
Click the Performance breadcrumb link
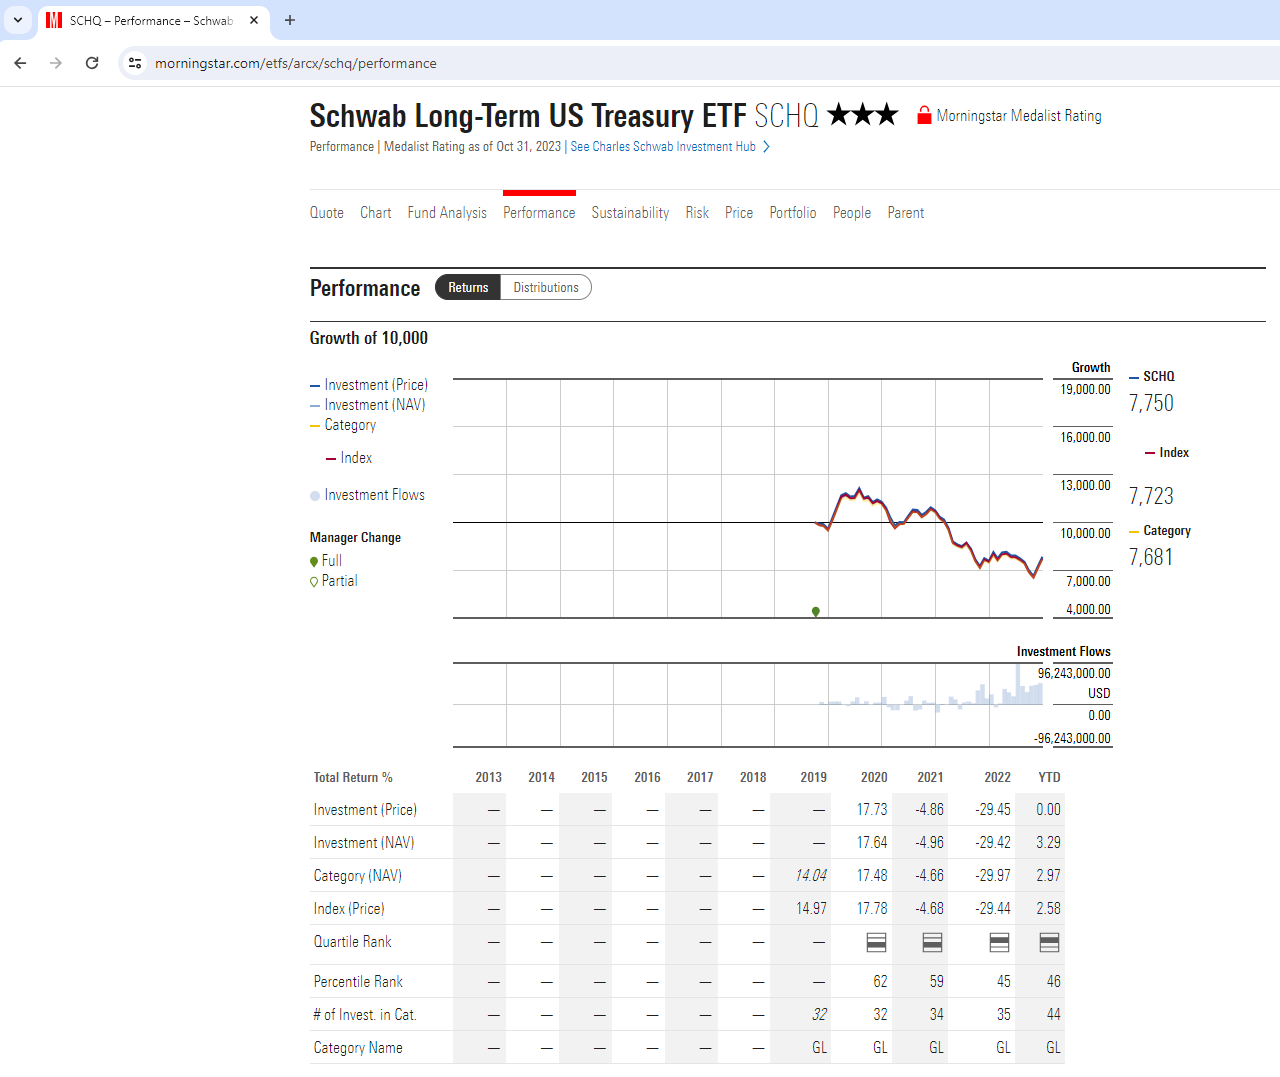click(x=341, y=147)
